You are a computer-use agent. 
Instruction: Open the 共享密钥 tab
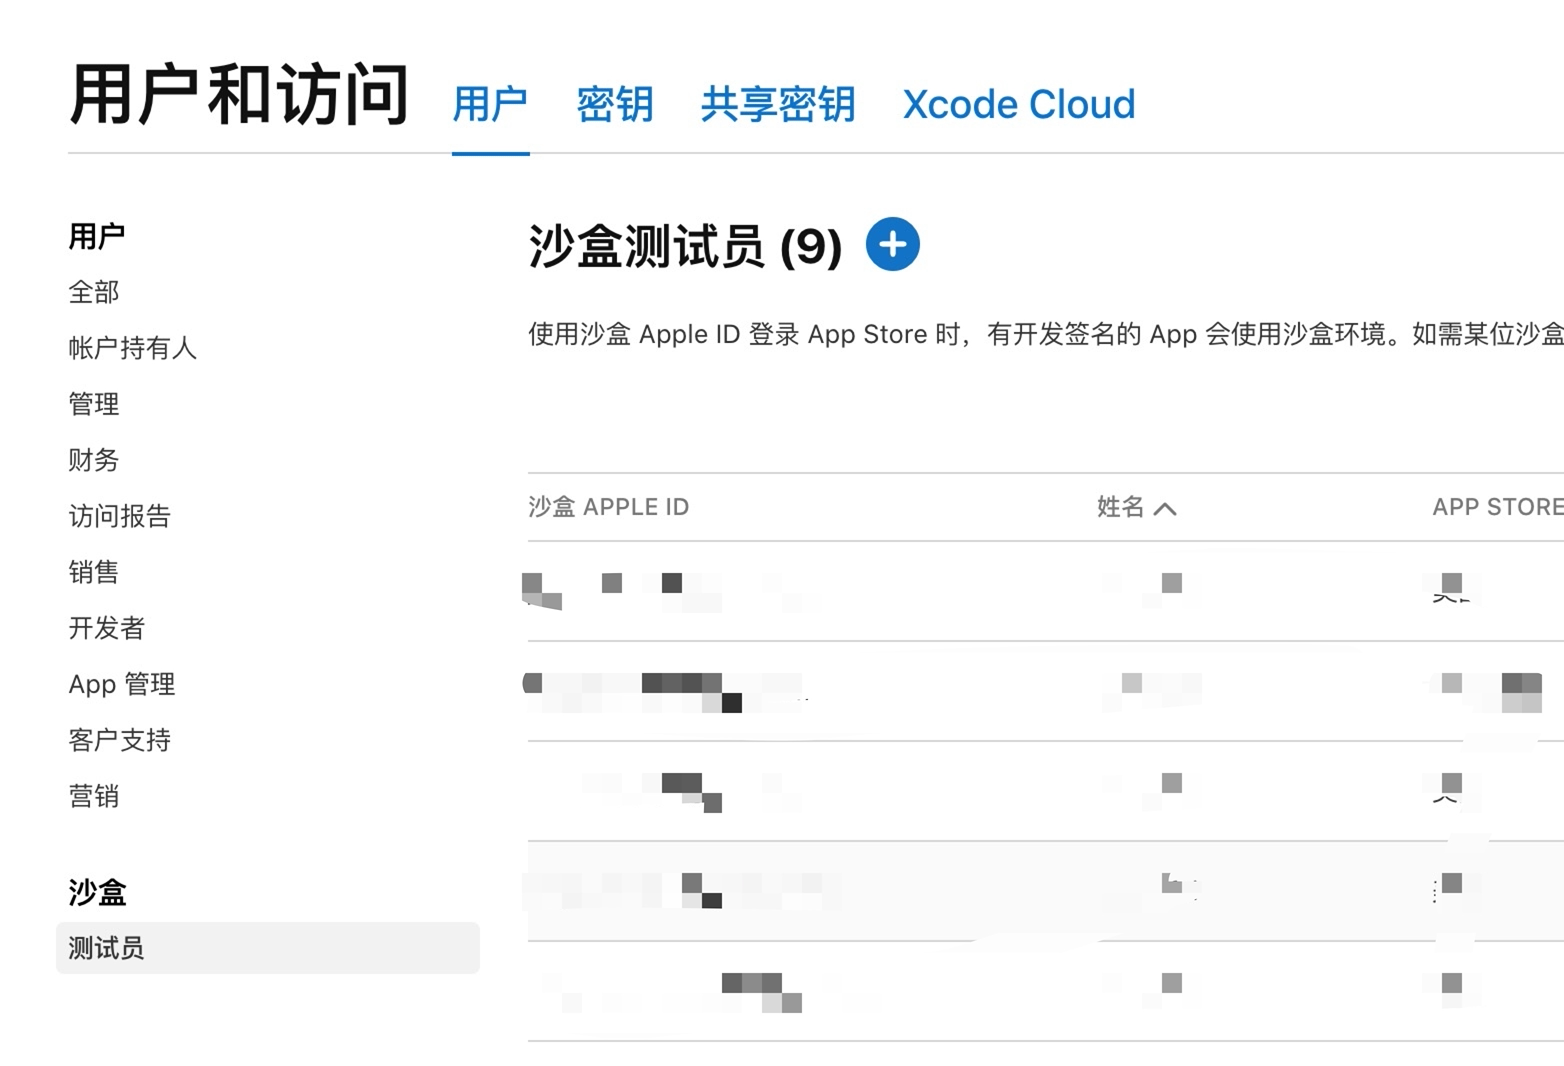(x=778, y=104)
